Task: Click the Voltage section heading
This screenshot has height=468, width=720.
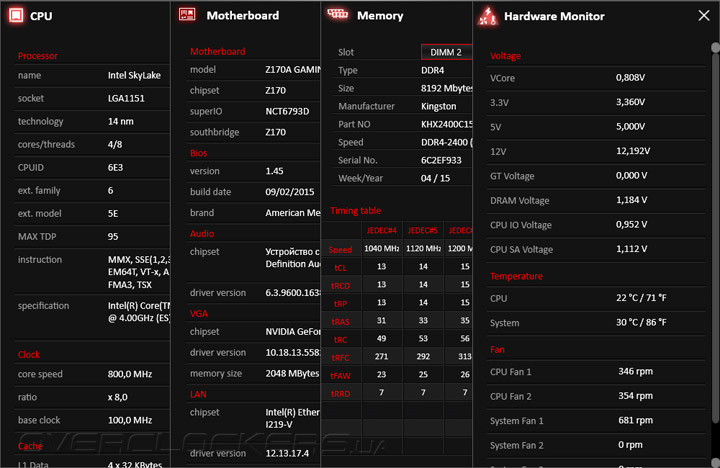Action: (x=505, y=56)
